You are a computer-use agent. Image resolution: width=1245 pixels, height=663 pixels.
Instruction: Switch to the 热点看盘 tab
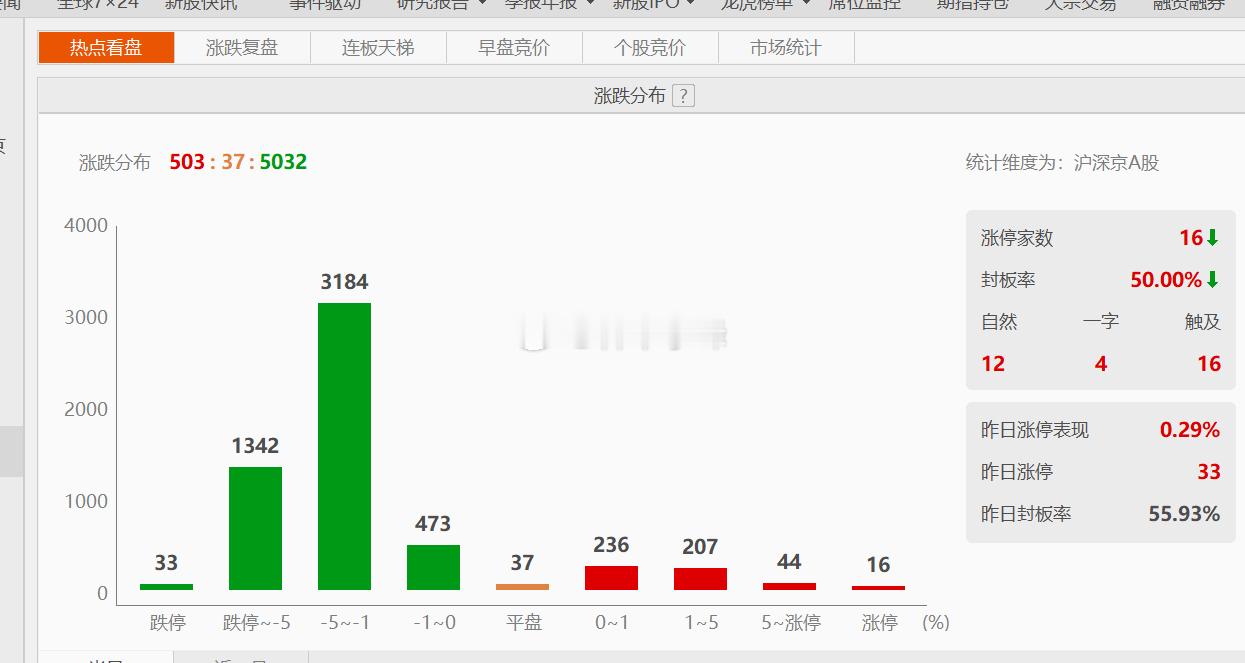106,48
